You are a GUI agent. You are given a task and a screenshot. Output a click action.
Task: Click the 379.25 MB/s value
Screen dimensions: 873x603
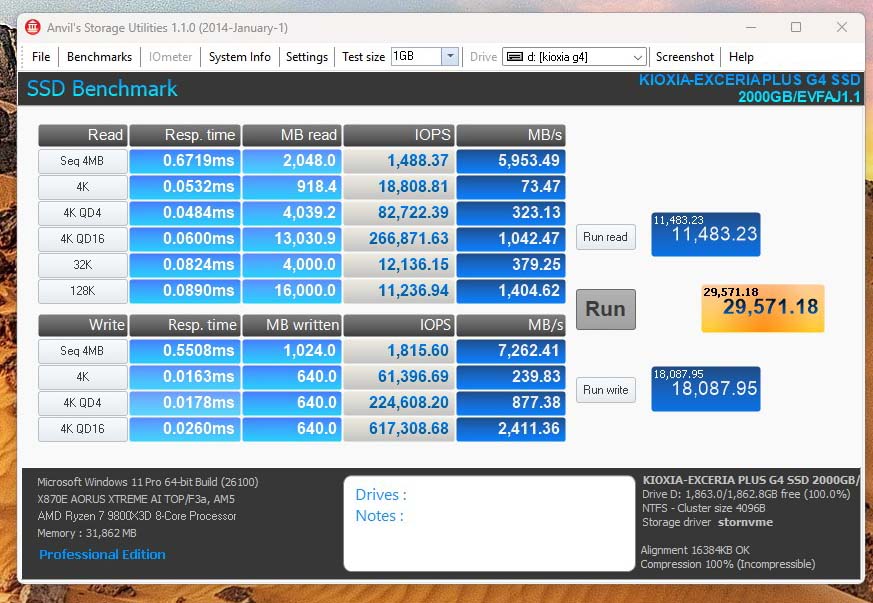click(x=511, y=264)
